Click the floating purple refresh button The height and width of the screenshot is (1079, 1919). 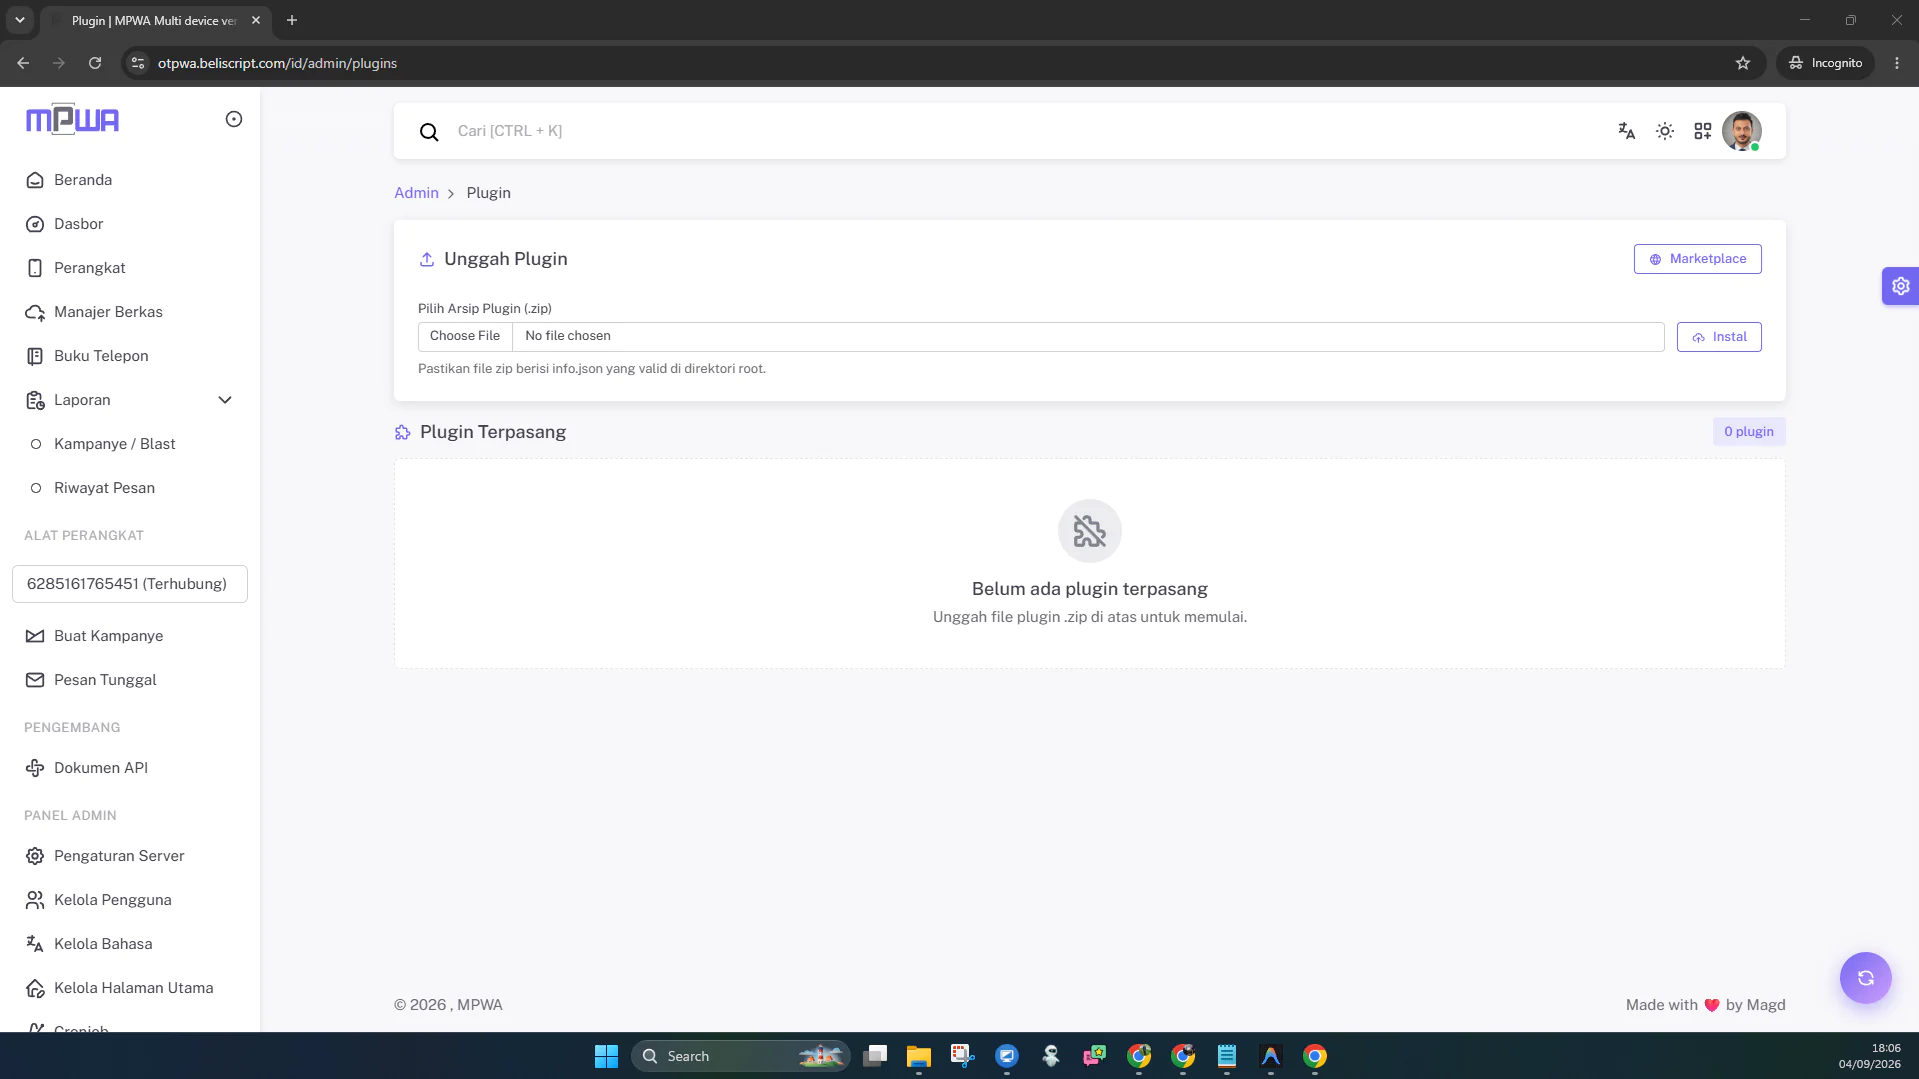pyautogui.click(x=1865, y=978)
